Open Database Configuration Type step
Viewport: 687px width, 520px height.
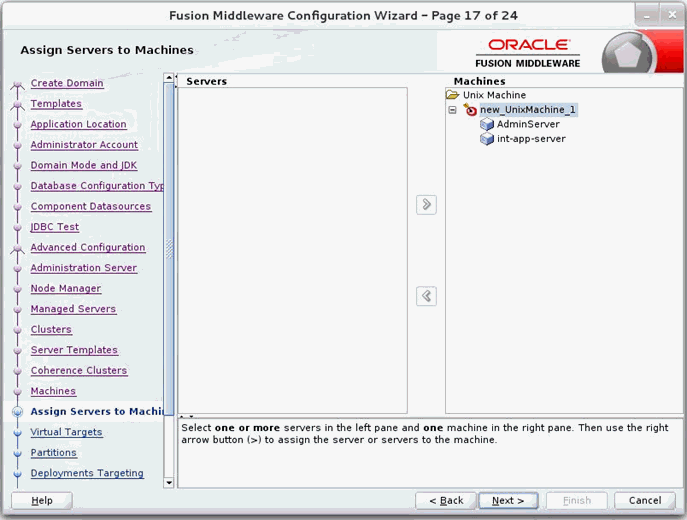(x=97, y=186)
